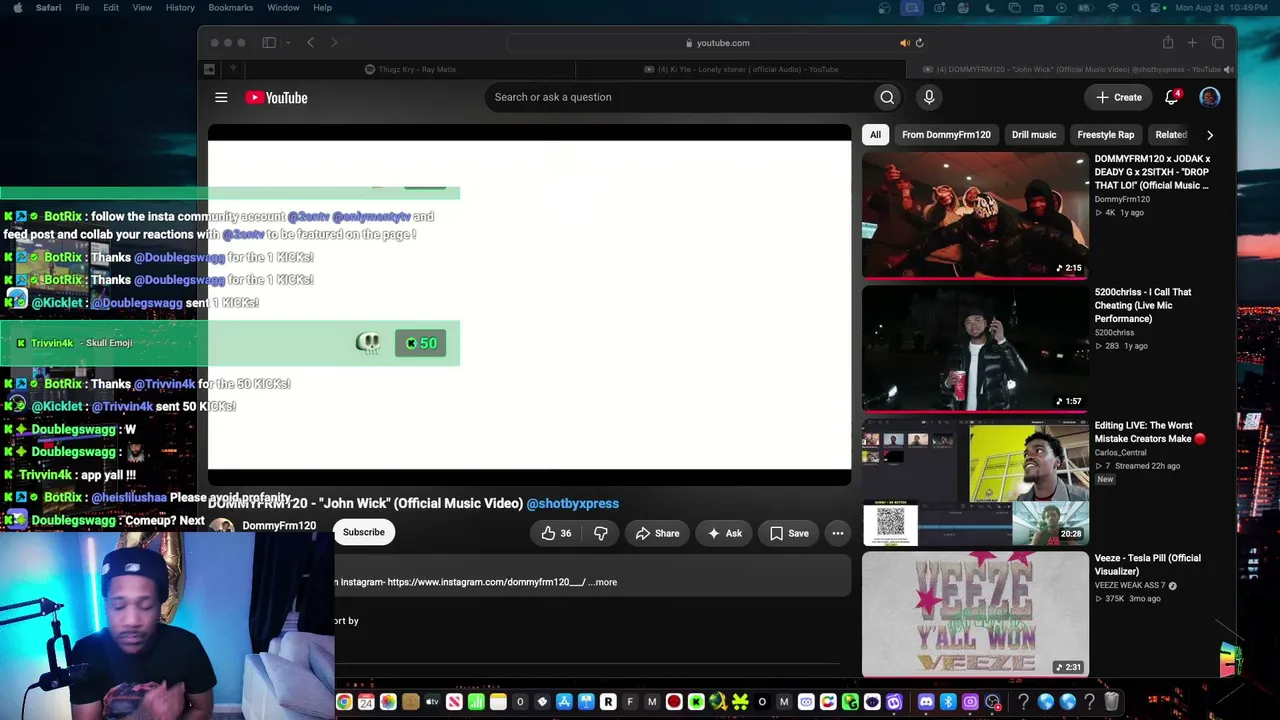Mute the John Wick tab's speaker icon

[1228, 69]
